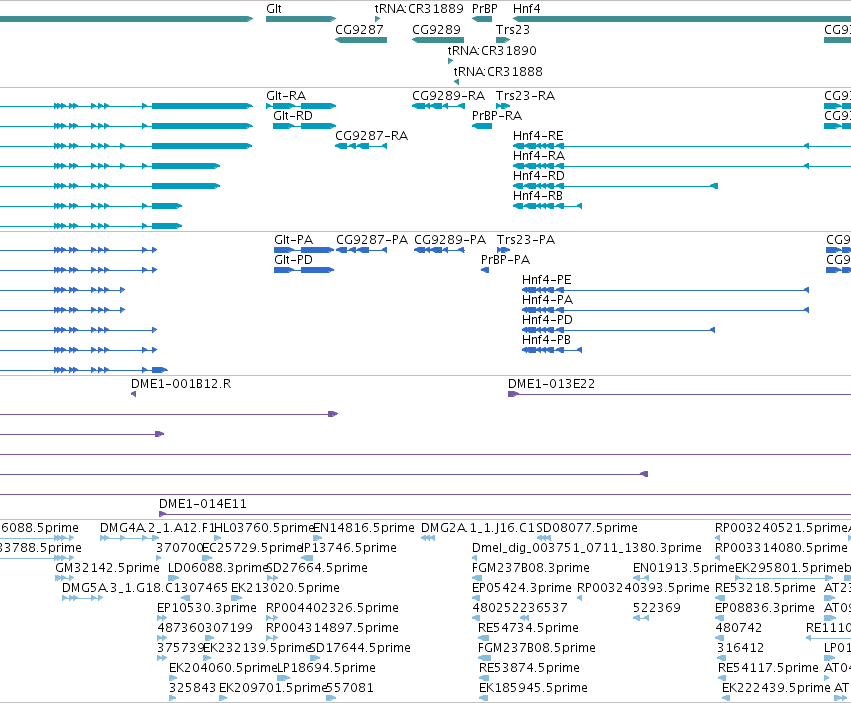
Task: Open the DMG2A.1_1.J16.C1 EST label
Action: point(478,528)
